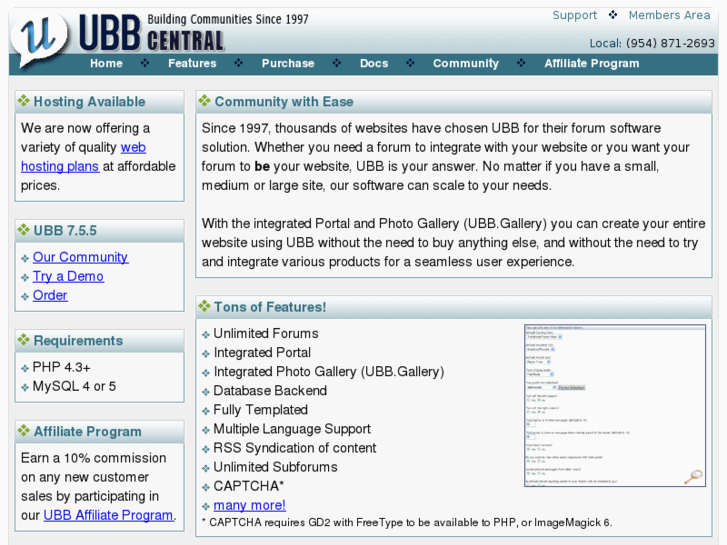Click the local phone number (954) 871-2693
727x545 pixels.
670,43
